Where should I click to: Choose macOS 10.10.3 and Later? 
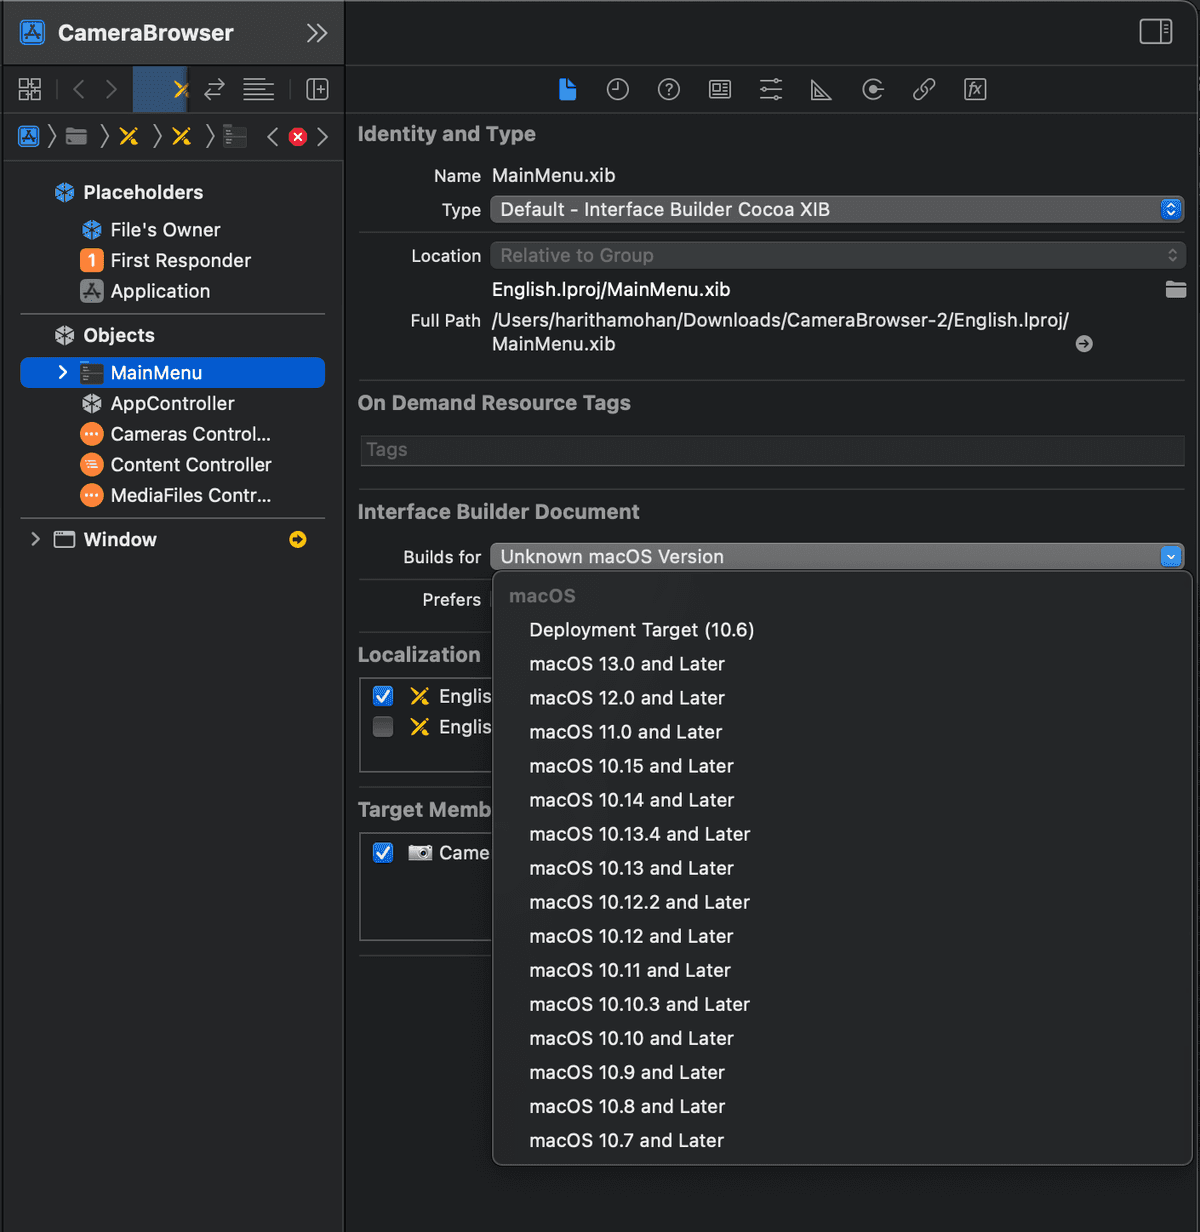(x=842, y=1004)
